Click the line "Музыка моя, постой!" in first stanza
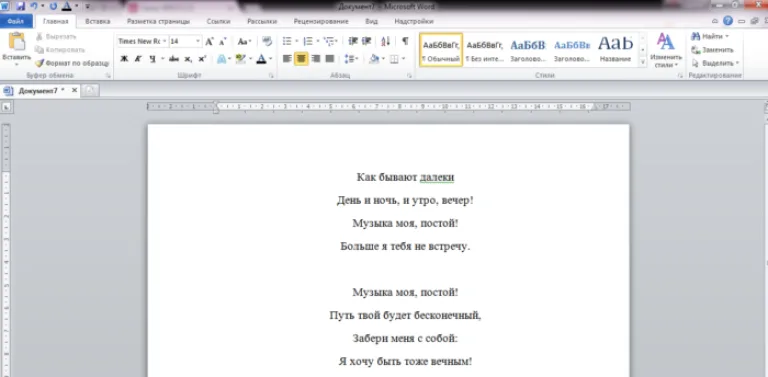 (x=405, y=223)
